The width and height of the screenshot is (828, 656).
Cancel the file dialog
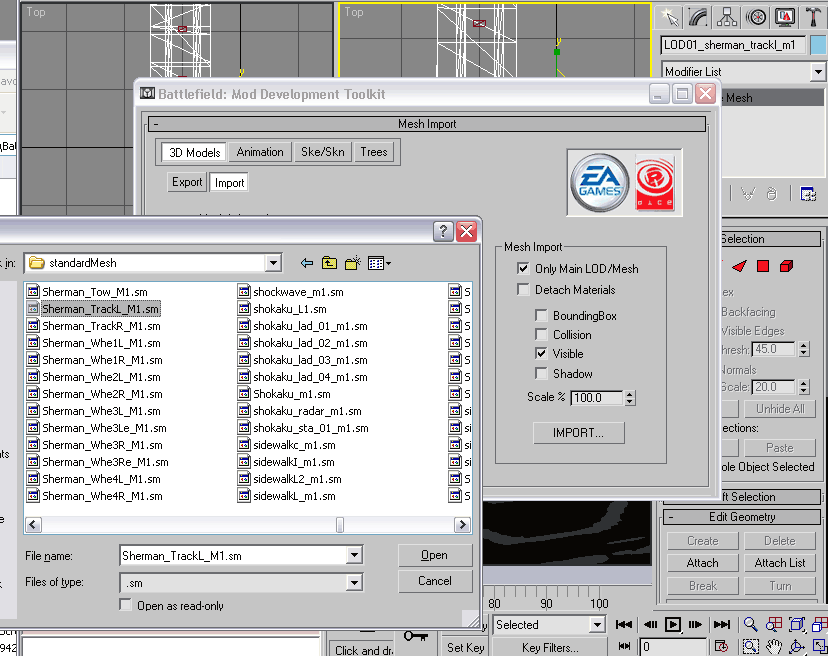pyautogui.click(x=435, y=581)
